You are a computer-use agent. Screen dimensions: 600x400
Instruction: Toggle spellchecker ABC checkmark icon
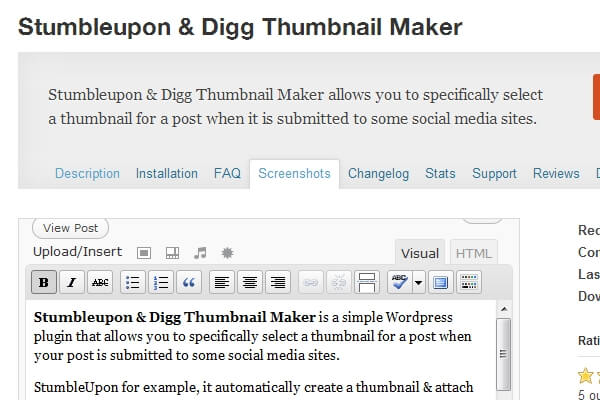400,282
